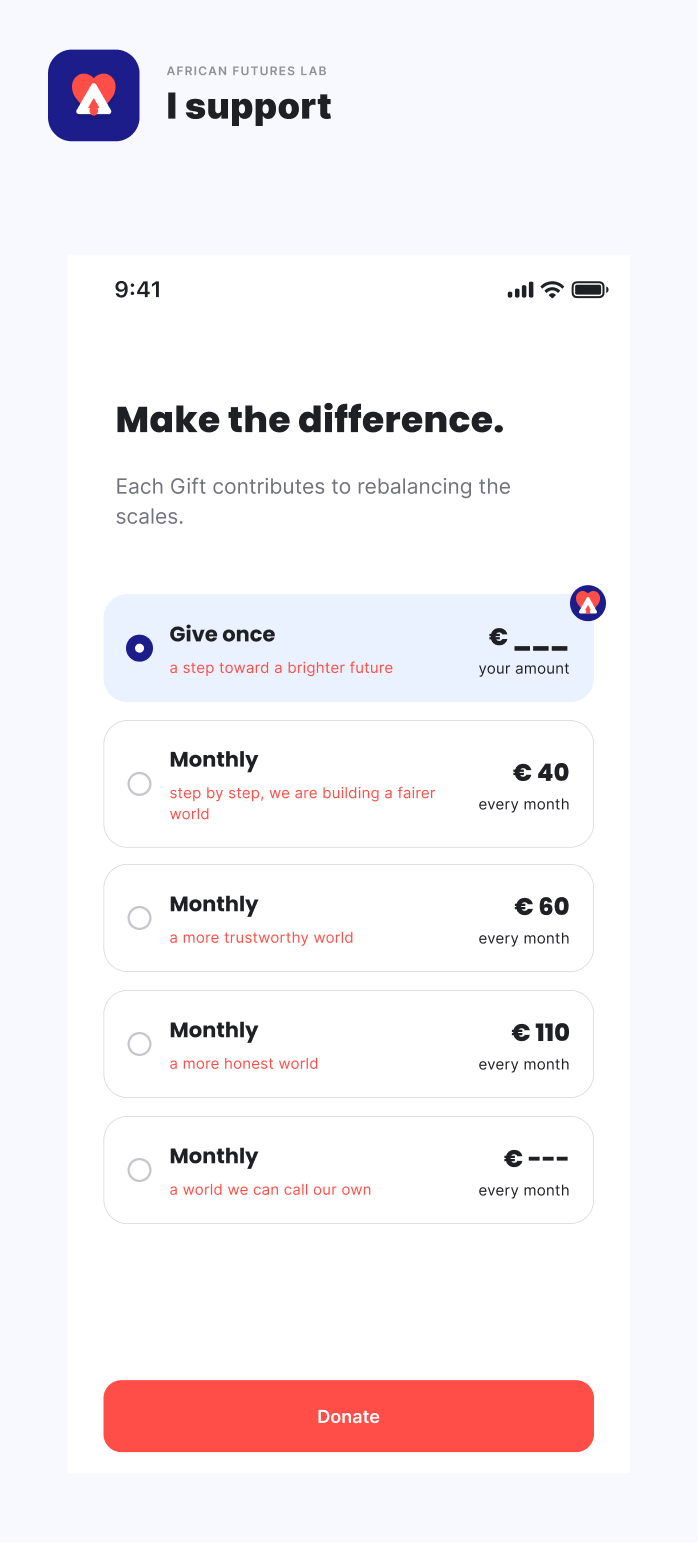The height and width of the screenshot is (1543, 698).
Task: Tap the Wi-Fi icon in status bar
Action: [552, 290]
